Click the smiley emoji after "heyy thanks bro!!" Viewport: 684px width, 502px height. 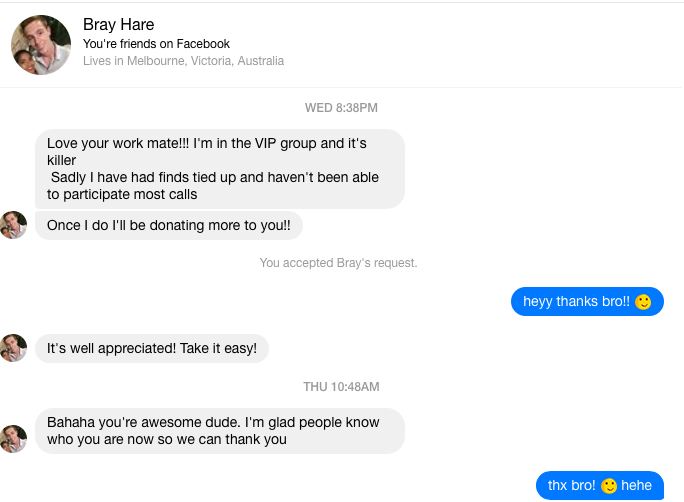coord(644,302)
